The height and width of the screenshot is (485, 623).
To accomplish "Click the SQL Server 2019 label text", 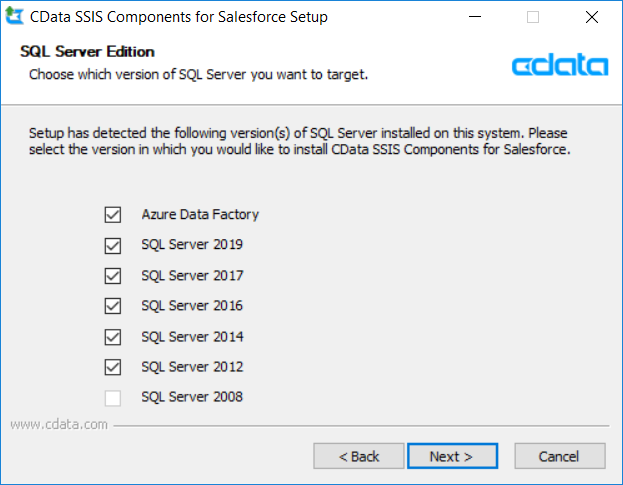I will pyautogui.click(x=192, y=245).
